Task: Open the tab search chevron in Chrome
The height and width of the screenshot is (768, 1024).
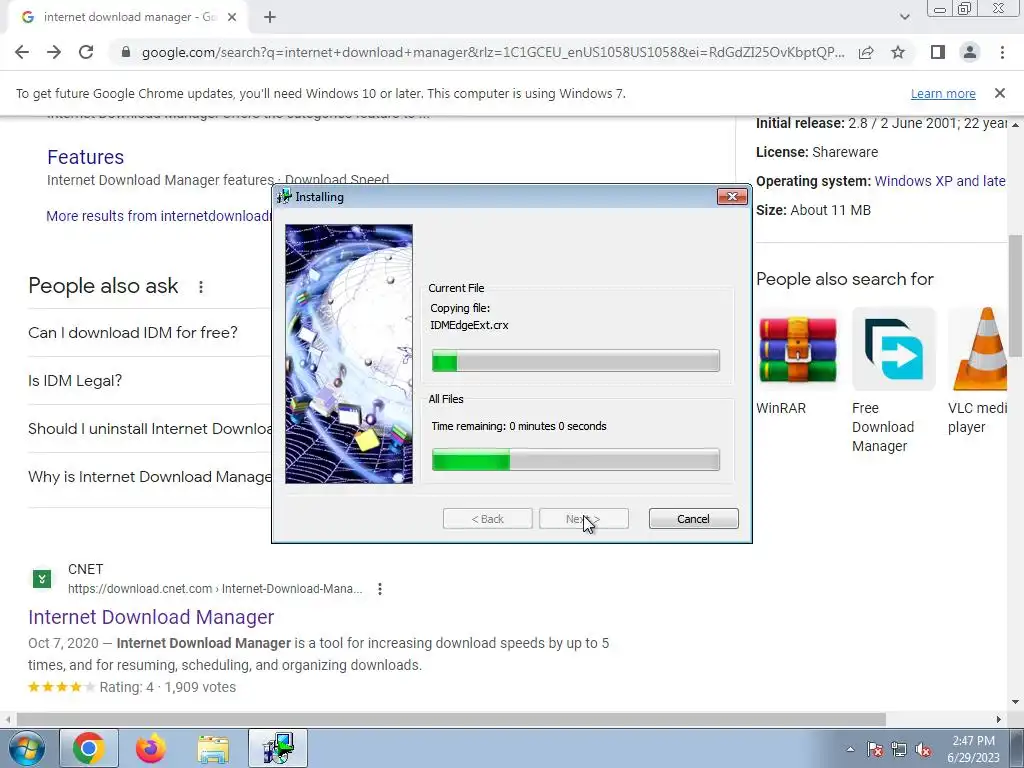Action: point(904,17)
